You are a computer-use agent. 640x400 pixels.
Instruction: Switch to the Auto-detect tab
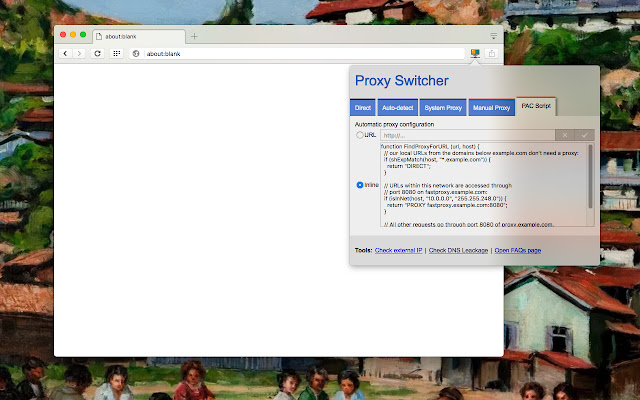pyautogui.click(x=397, y=107)
